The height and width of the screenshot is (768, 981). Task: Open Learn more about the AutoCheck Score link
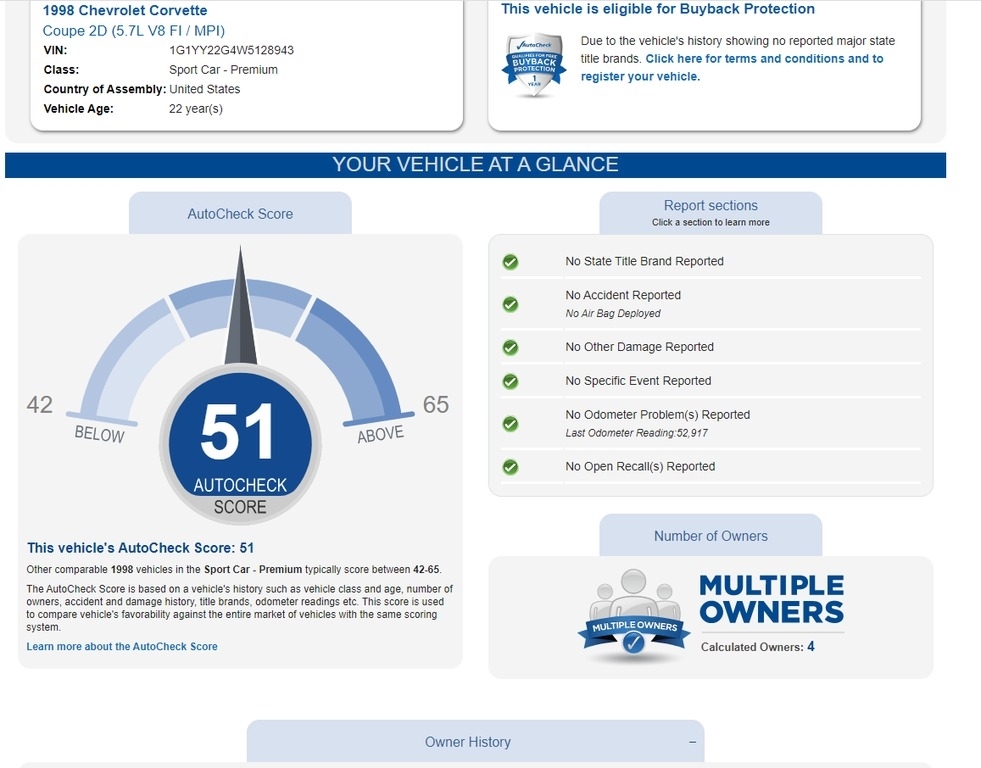tap(122, 647)
